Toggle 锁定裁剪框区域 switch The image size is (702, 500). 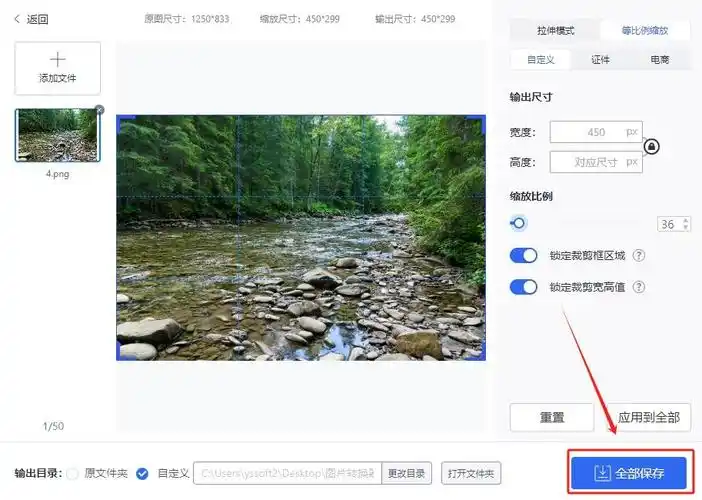coord(523,255)
